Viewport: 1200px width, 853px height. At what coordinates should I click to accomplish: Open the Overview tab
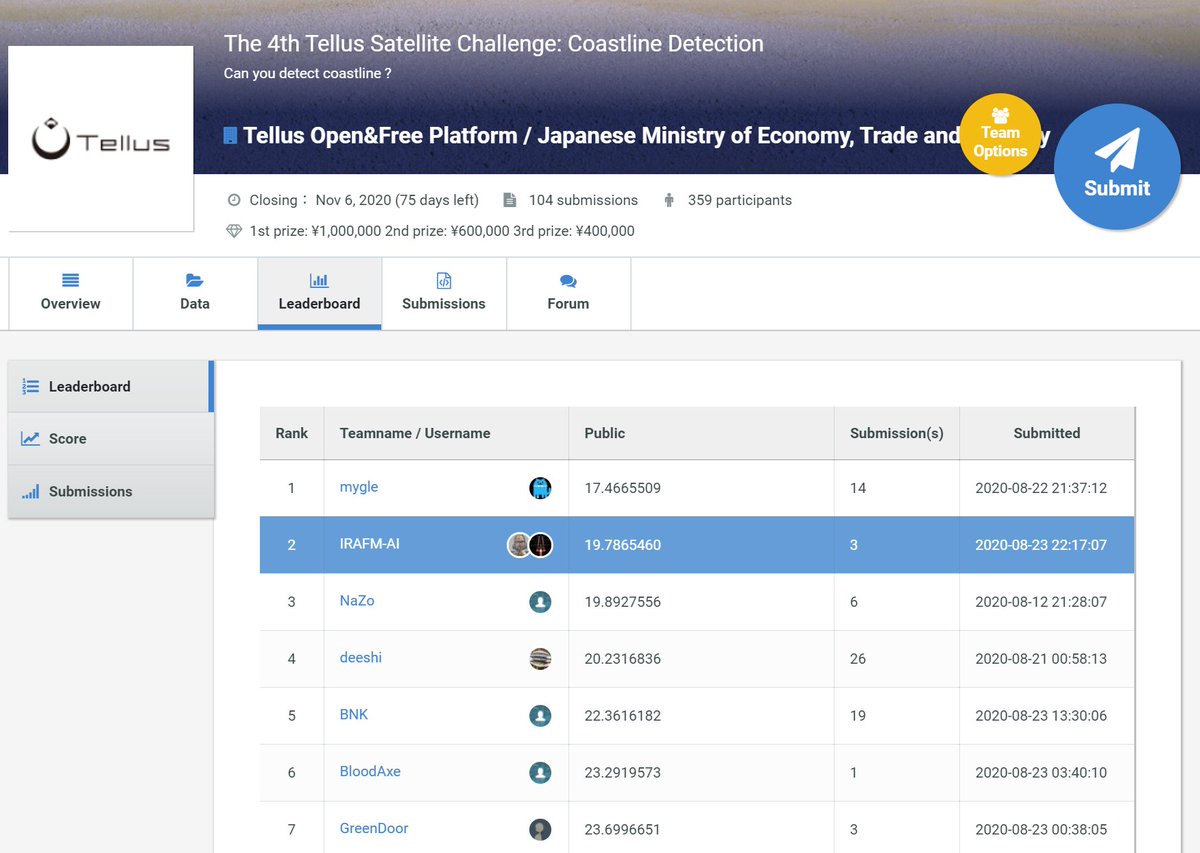coord(71,293)
